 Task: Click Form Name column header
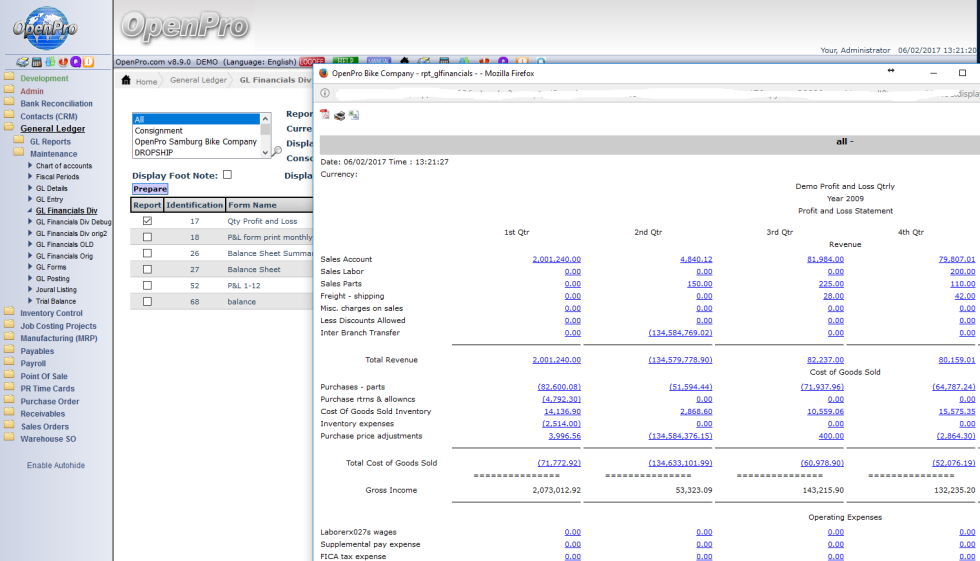pos(269,205)
